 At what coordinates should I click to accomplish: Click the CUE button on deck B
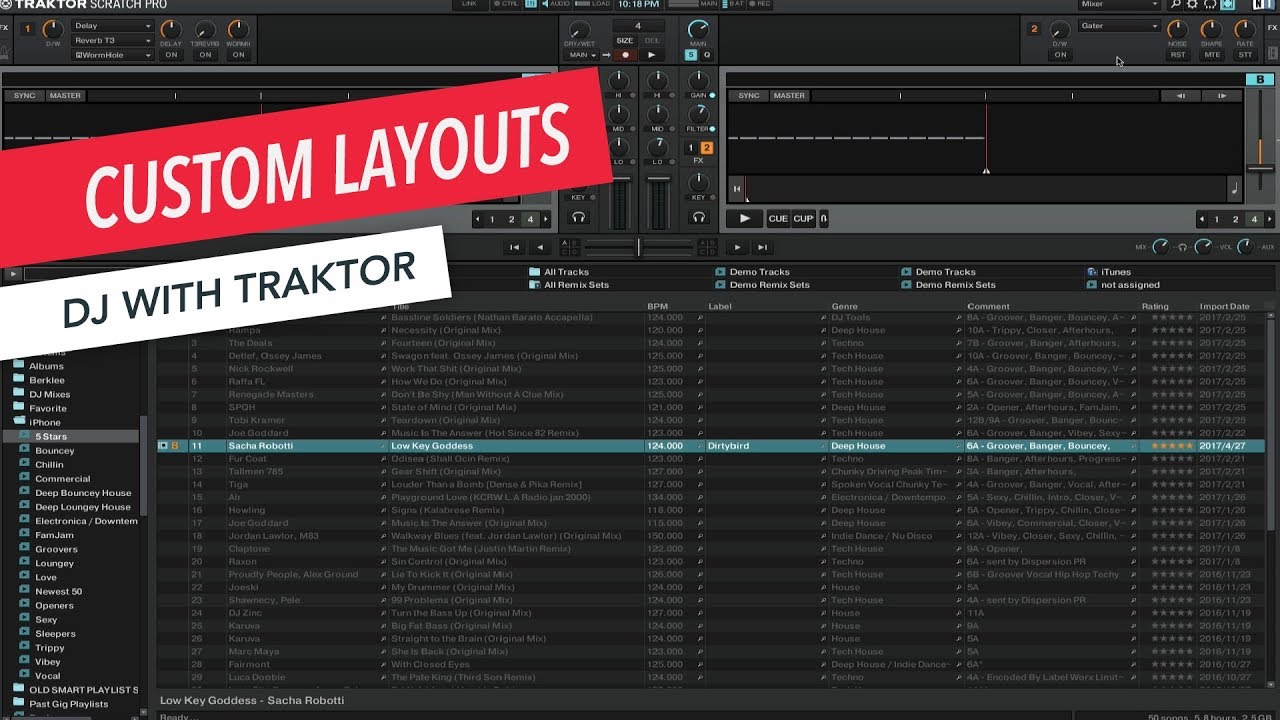(x=778, y=218)
